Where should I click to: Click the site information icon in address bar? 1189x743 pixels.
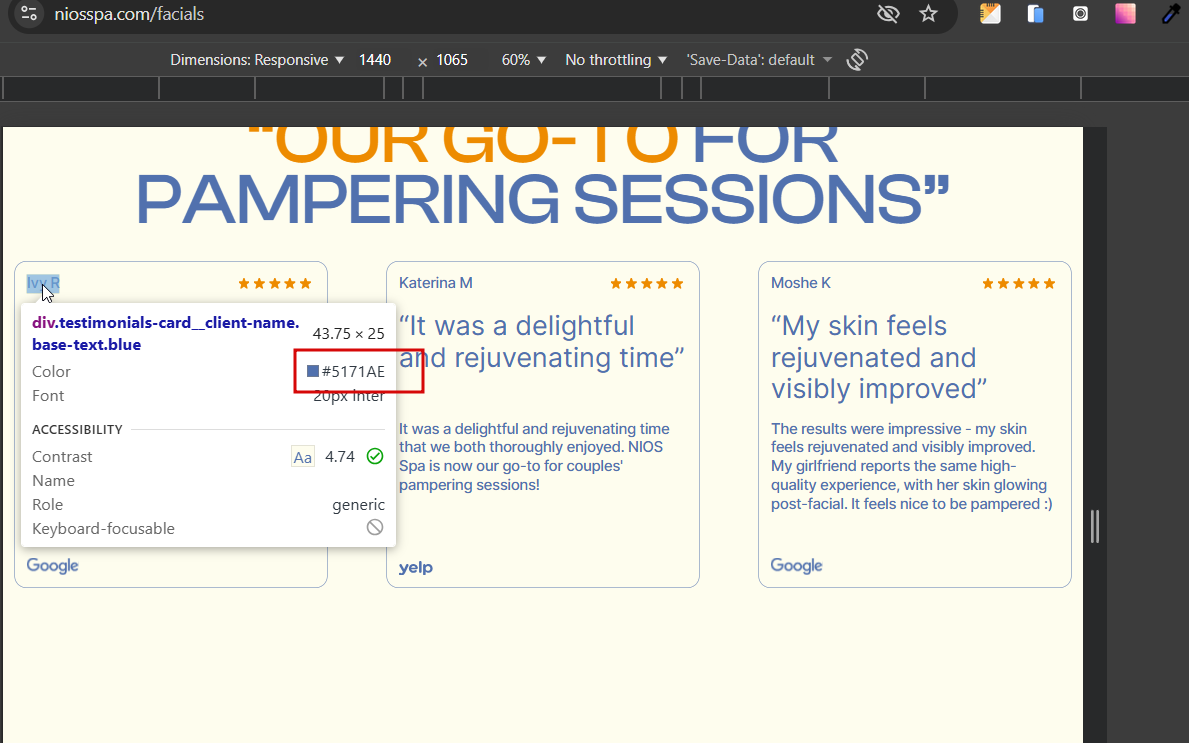[x=29, y=14]
